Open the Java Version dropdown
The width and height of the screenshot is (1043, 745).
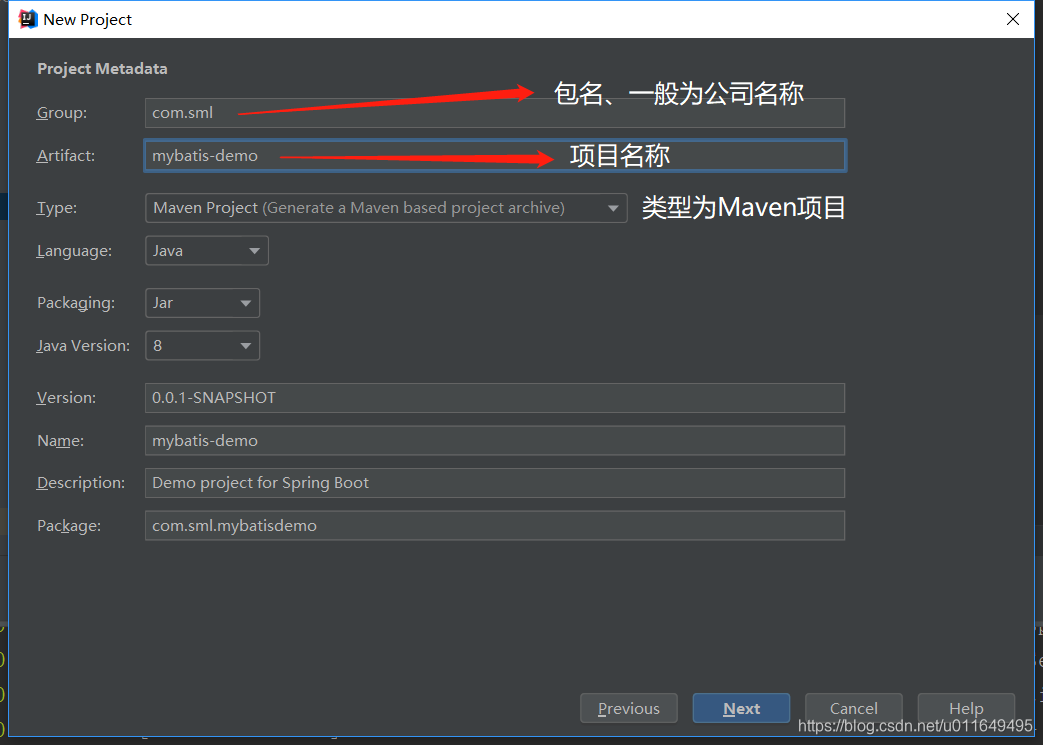pyautogui.click(x=202, y=346)
